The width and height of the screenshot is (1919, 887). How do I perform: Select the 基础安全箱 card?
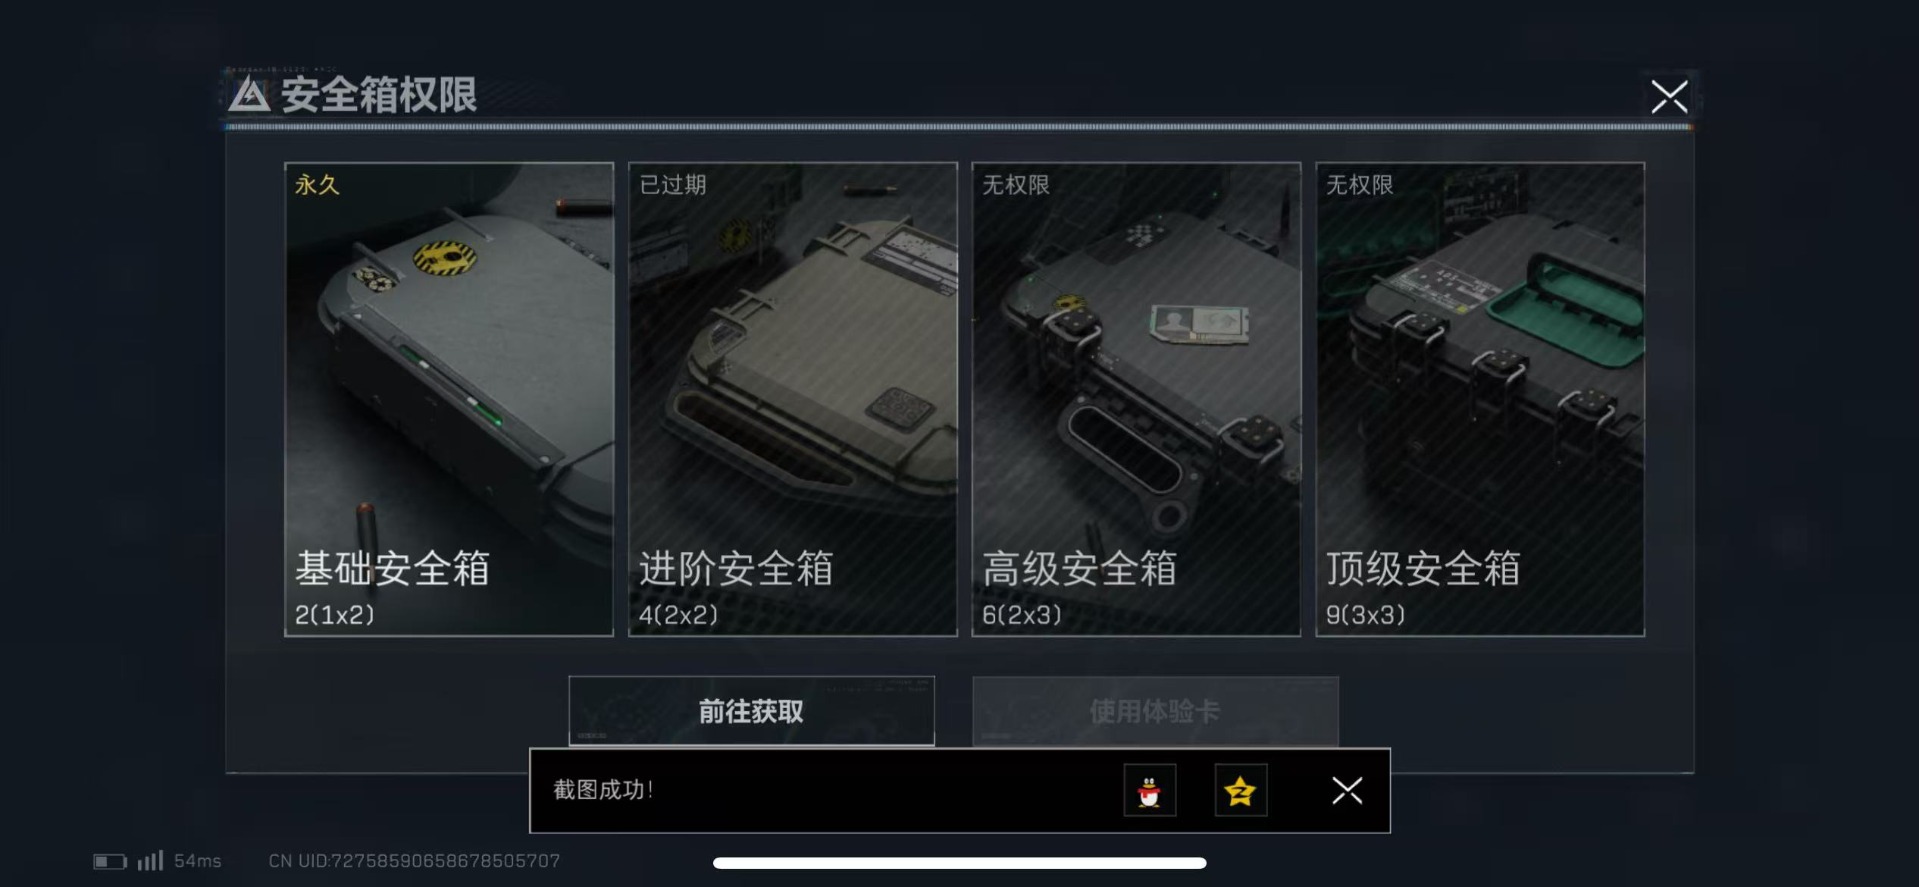(449, 399)
